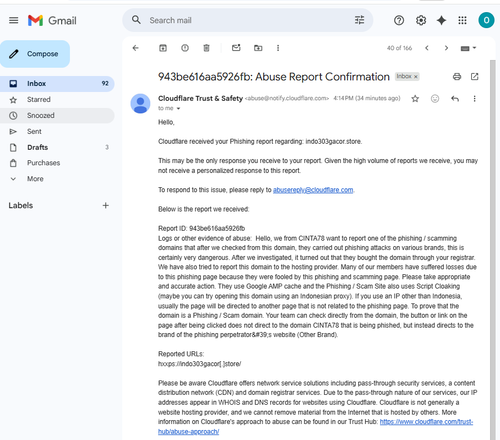
Task: Toggle the main menu hamburger icon
Action: click(x=14, y=20)
